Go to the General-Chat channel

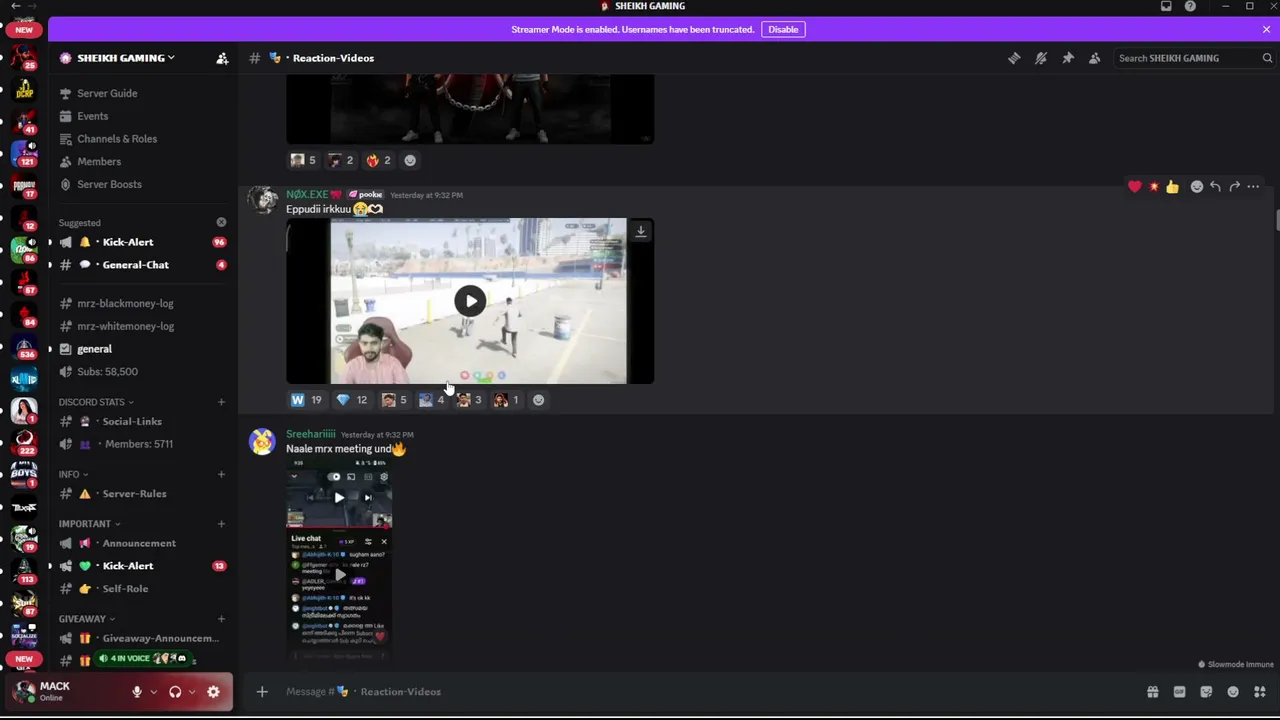point(143,265)
